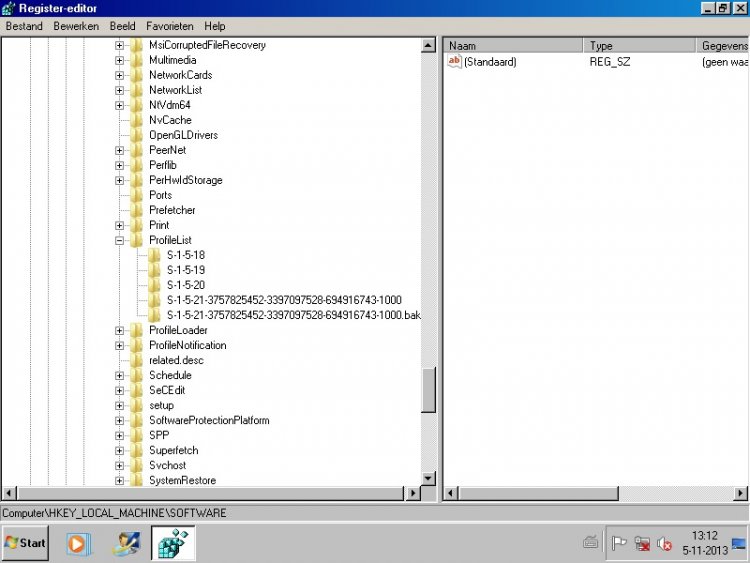The height and width of the screenshot is (563, 750).
Task: Click the ab string value icon
Action: 454,61
